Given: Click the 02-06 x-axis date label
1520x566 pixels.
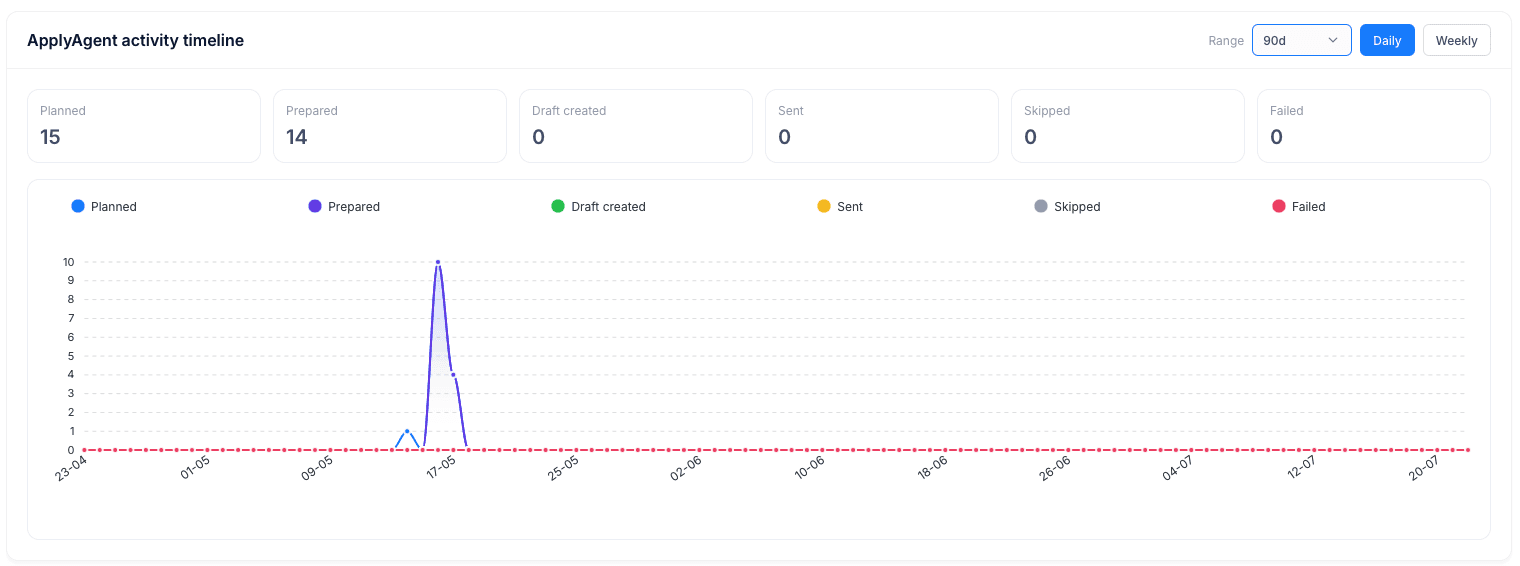Looking at the screenshot, I should click(x=687, y=468).
